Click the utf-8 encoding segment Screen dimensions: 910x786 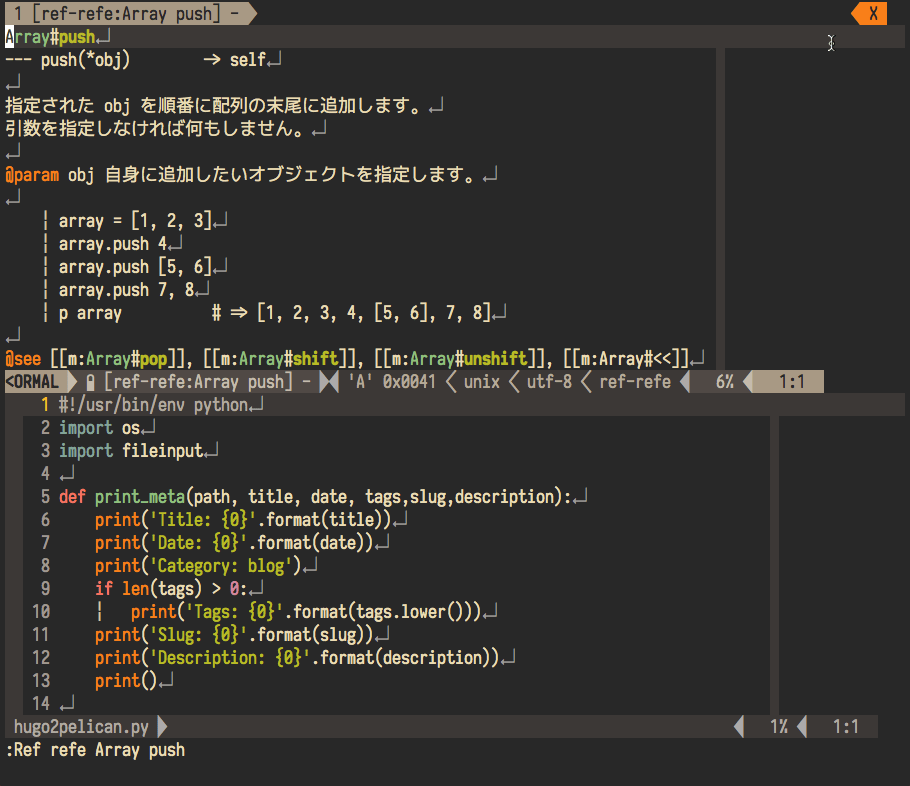552,382
